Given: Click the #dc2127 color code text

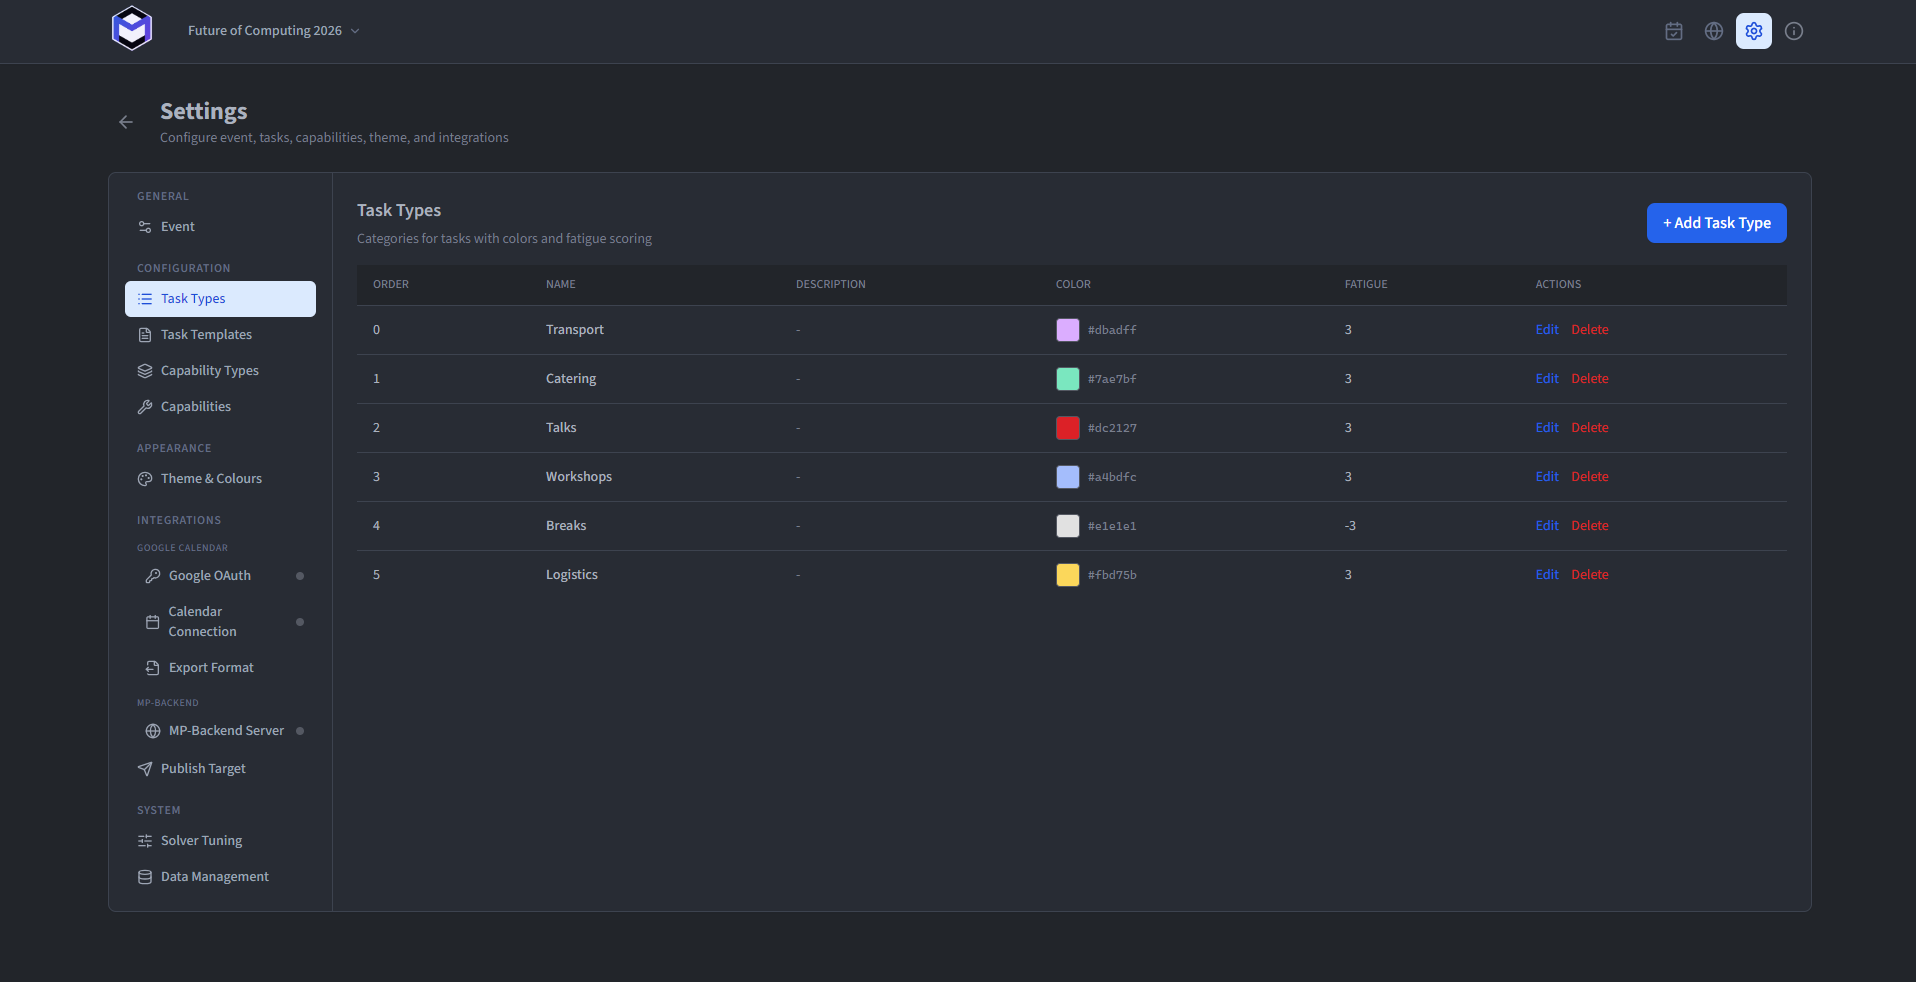Looking at the screenshot, I should tap(1112, 428).
